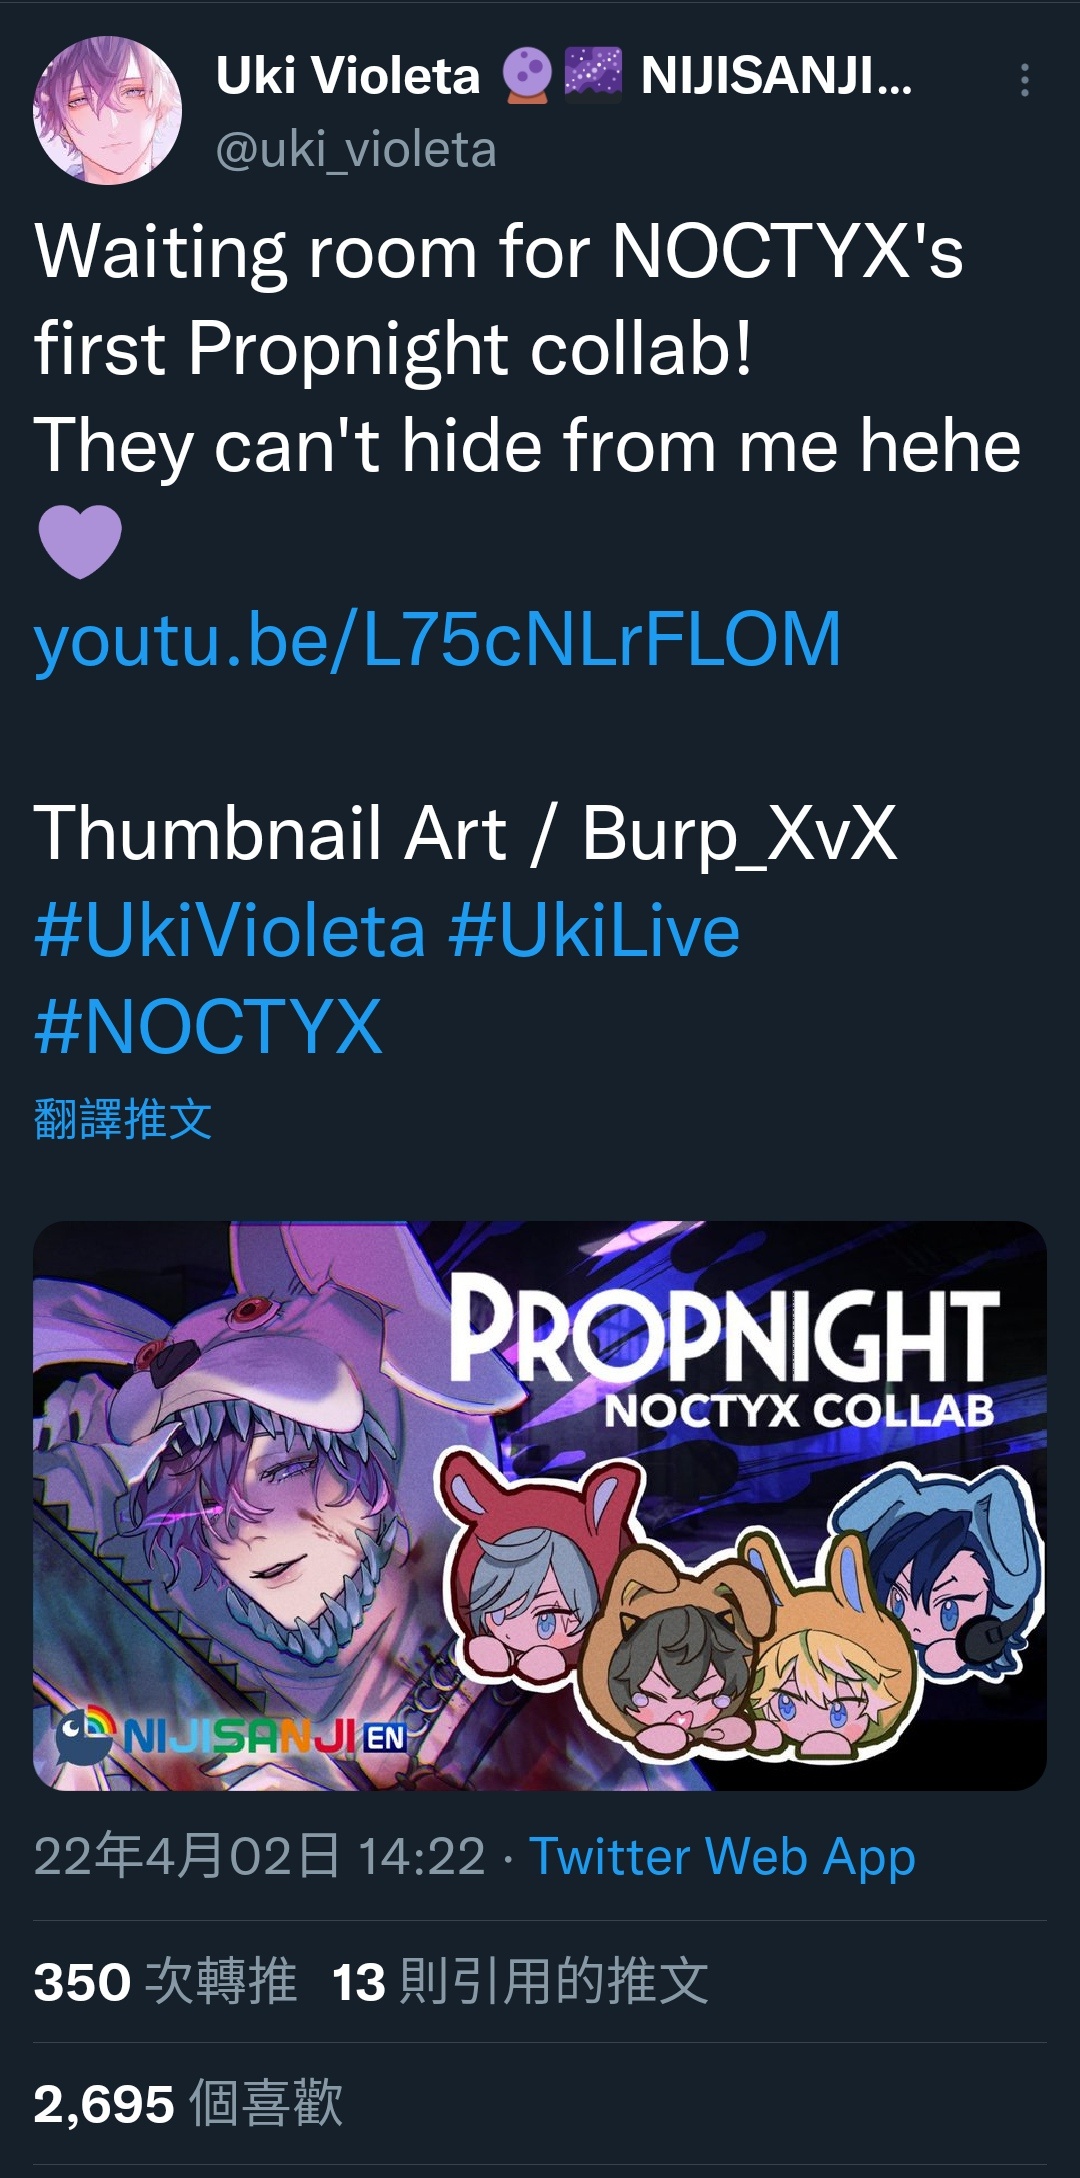Open the three-dot tweet options menu
1080x2178 pixels.
[x=1024, y=80]
